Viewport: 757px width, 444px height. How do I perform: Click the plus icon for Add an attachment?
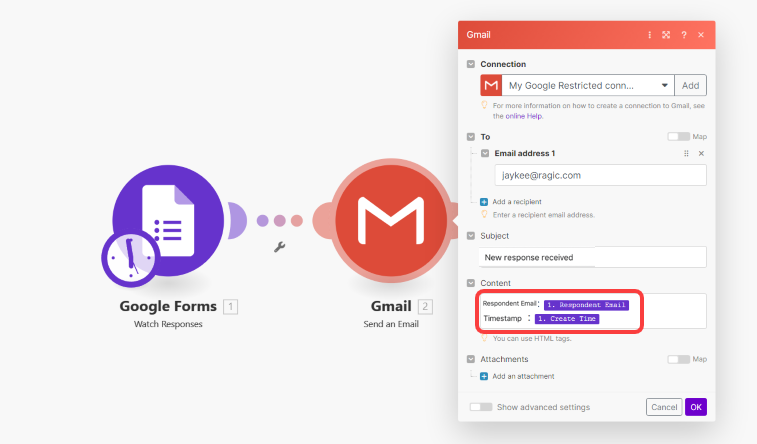click(x=484, y=376)
